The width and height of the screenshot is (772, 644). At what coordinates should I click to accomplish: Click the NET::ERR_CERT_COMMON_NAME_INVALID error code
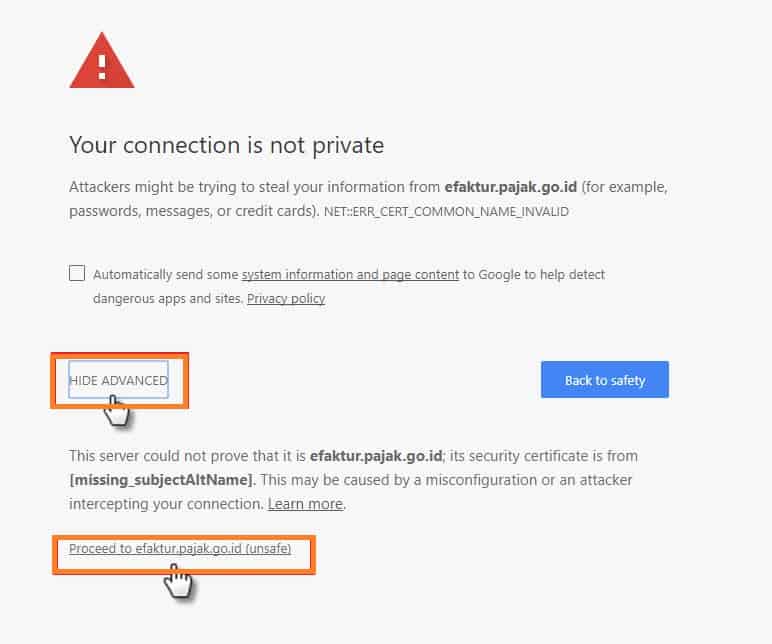click(446, 212)
